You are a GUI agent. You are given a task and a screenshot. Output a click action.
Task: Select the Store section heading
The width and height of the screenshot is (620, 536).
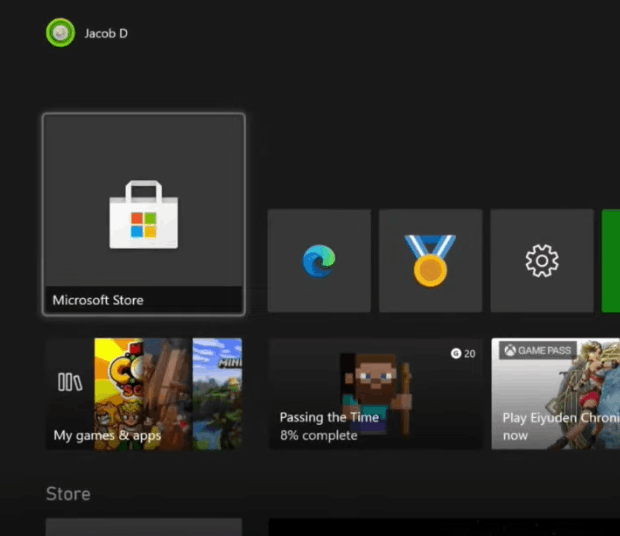(68, 494)
